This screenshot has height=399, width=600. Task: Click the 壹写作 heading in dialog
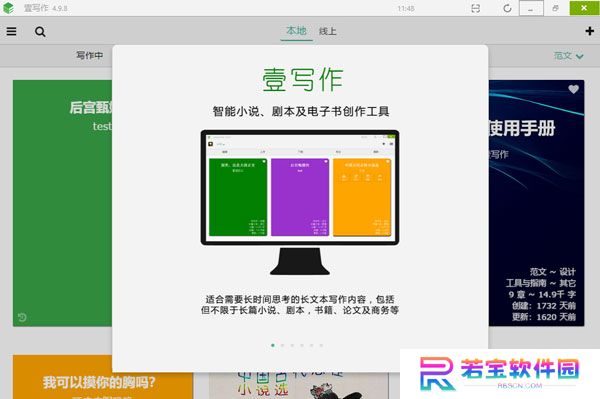pos(302,80)
